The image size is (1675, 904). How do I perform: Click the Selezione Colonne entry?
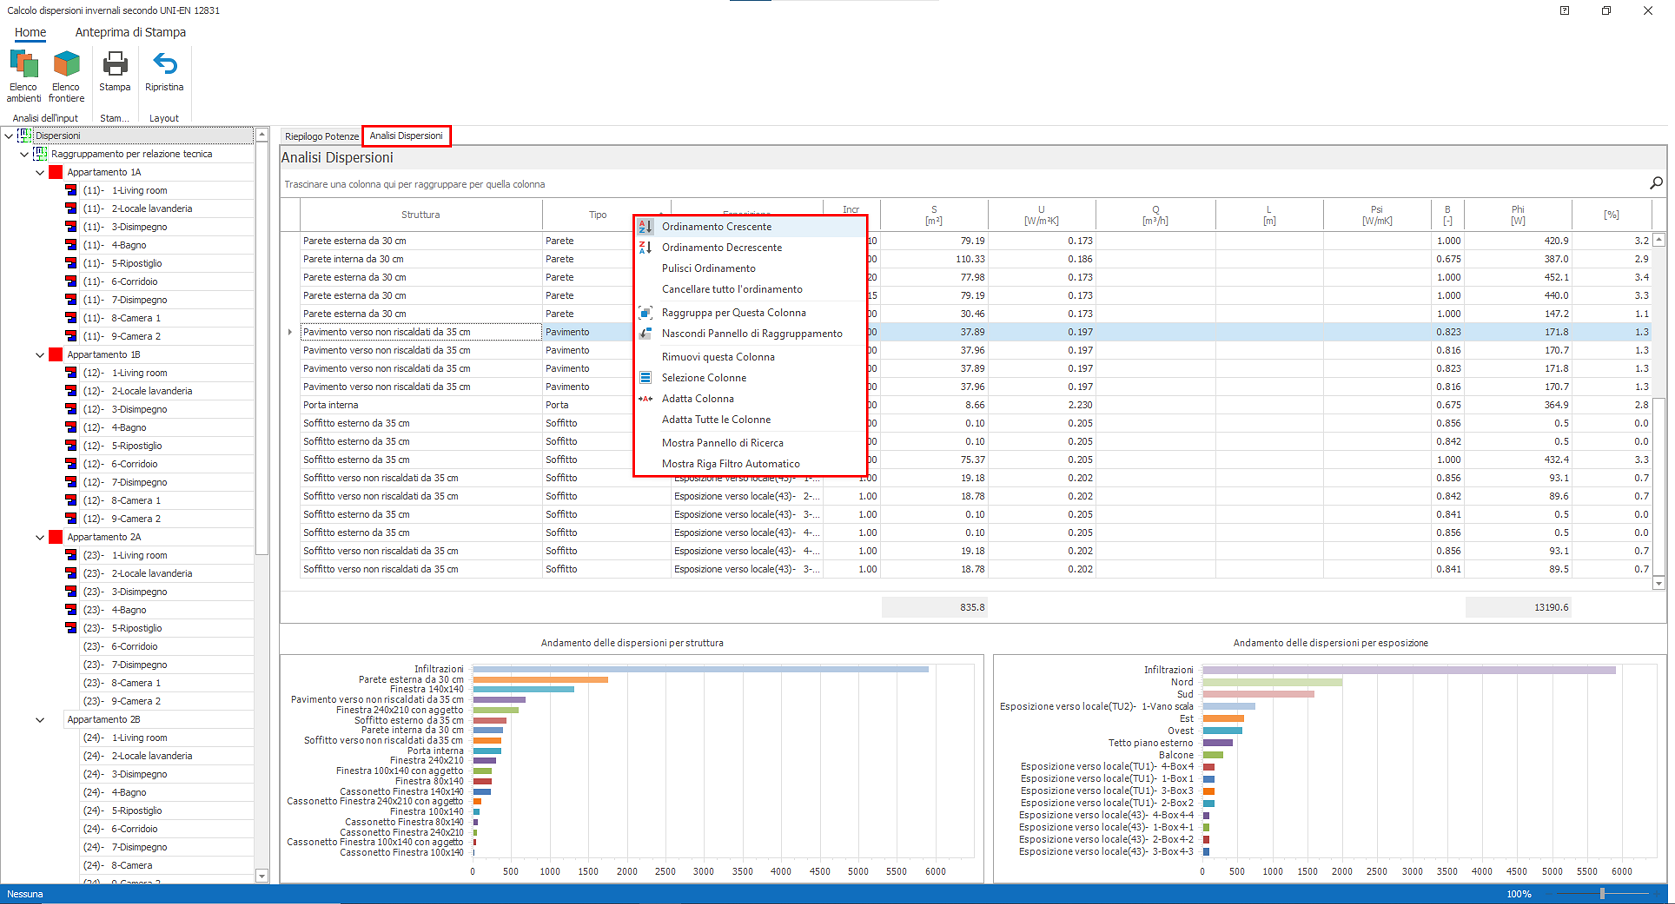(x=703, y=378)
